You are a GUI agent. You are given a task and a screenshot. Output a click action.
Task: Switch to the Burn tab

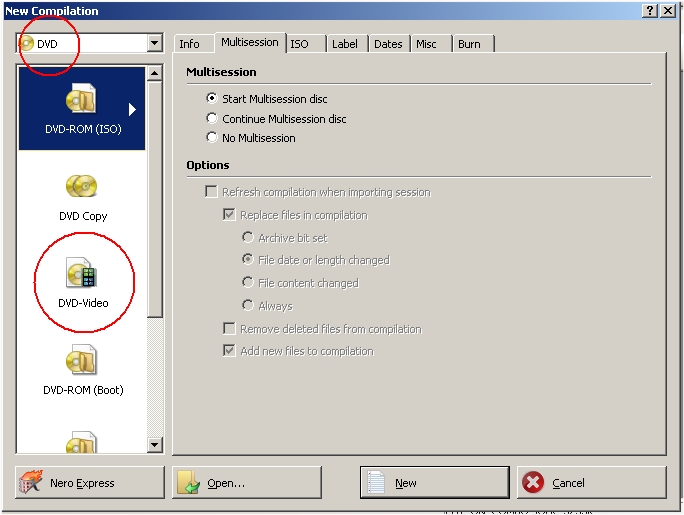pos(473,44)
